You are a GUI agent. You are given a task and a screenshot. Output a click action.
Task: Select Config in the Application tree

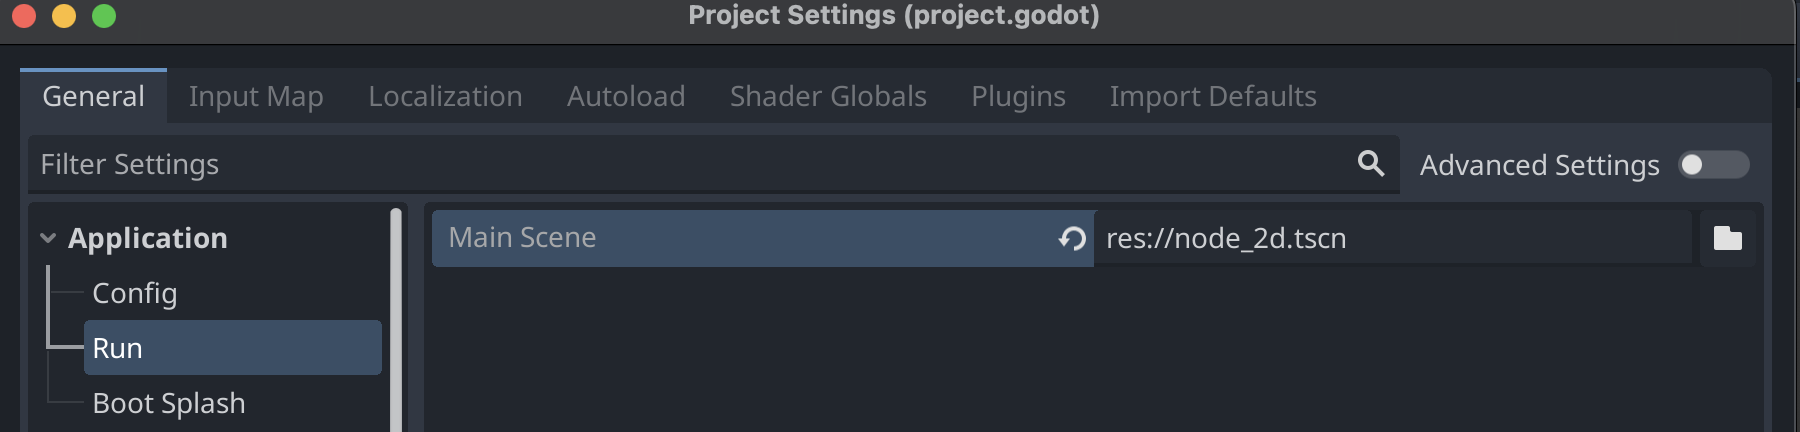135,293
